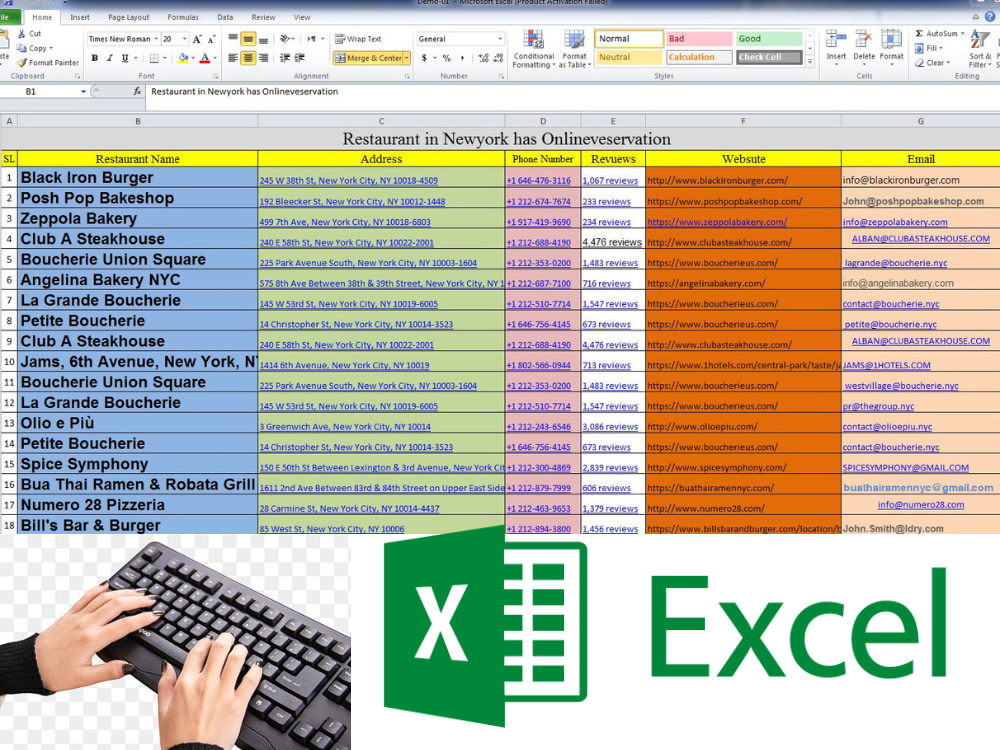Screen dimensions: 1000x750
Task: Switch to the Formulas tab
Action: tap(183, 17)
